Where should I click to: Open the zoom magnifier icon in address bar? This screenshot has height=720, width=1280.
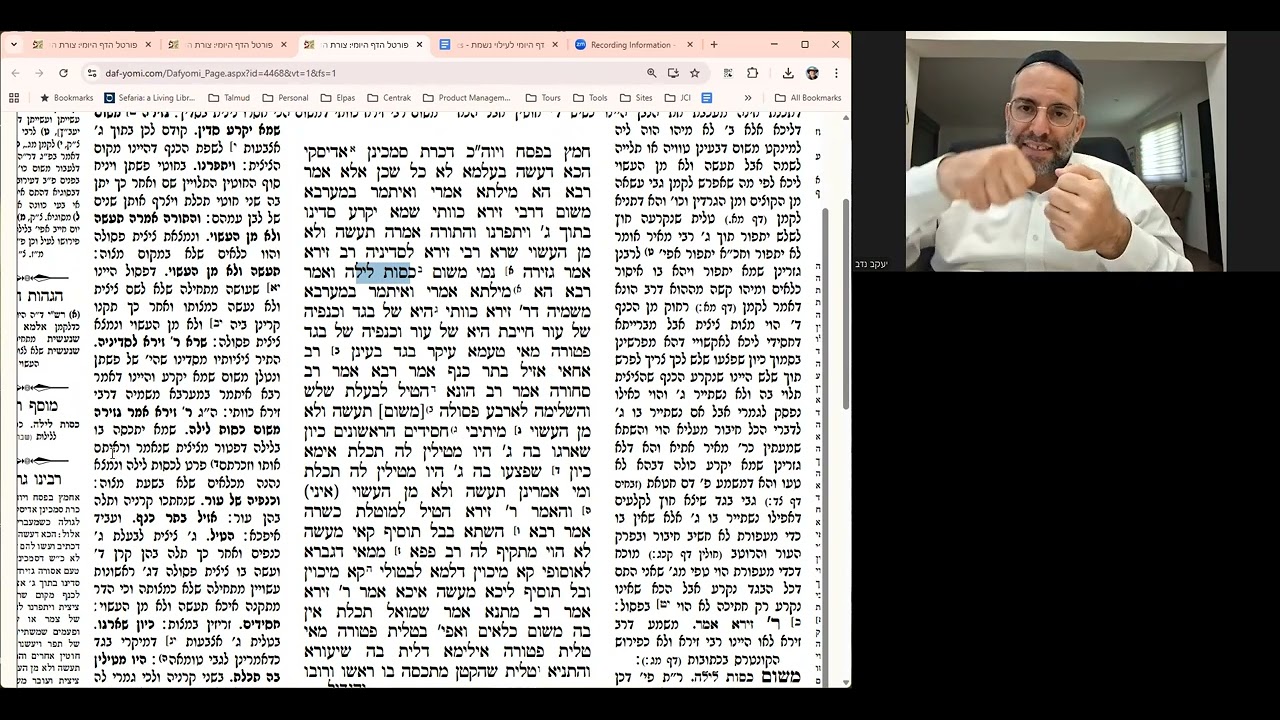click(652, 73)
